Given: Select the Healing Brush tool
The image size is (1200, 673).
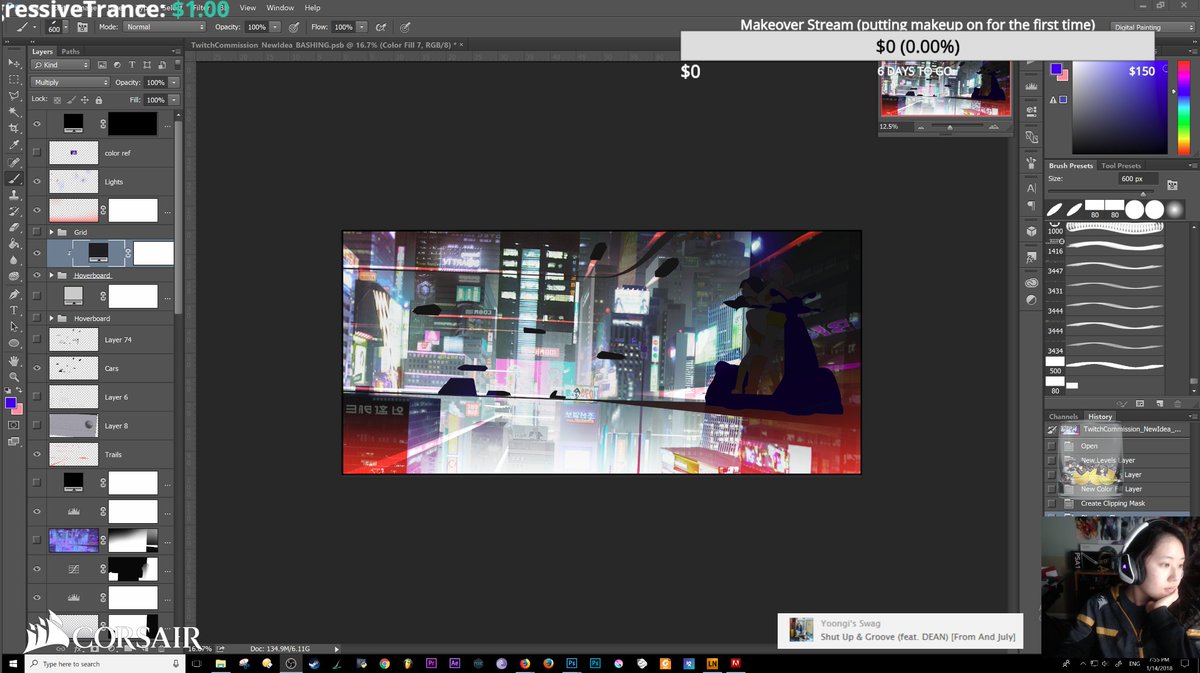Looking at the screenshot, I should 14,162.
